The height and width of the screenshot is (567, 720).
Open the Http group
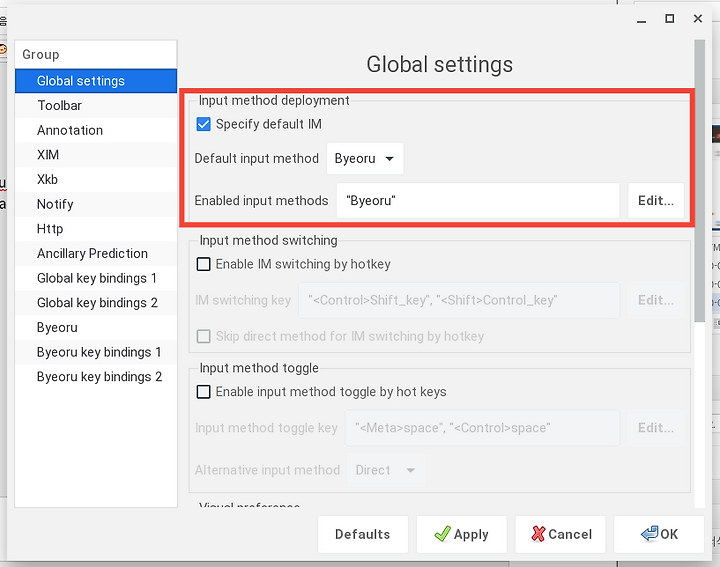pyautogui.click(x=96, y=229)
